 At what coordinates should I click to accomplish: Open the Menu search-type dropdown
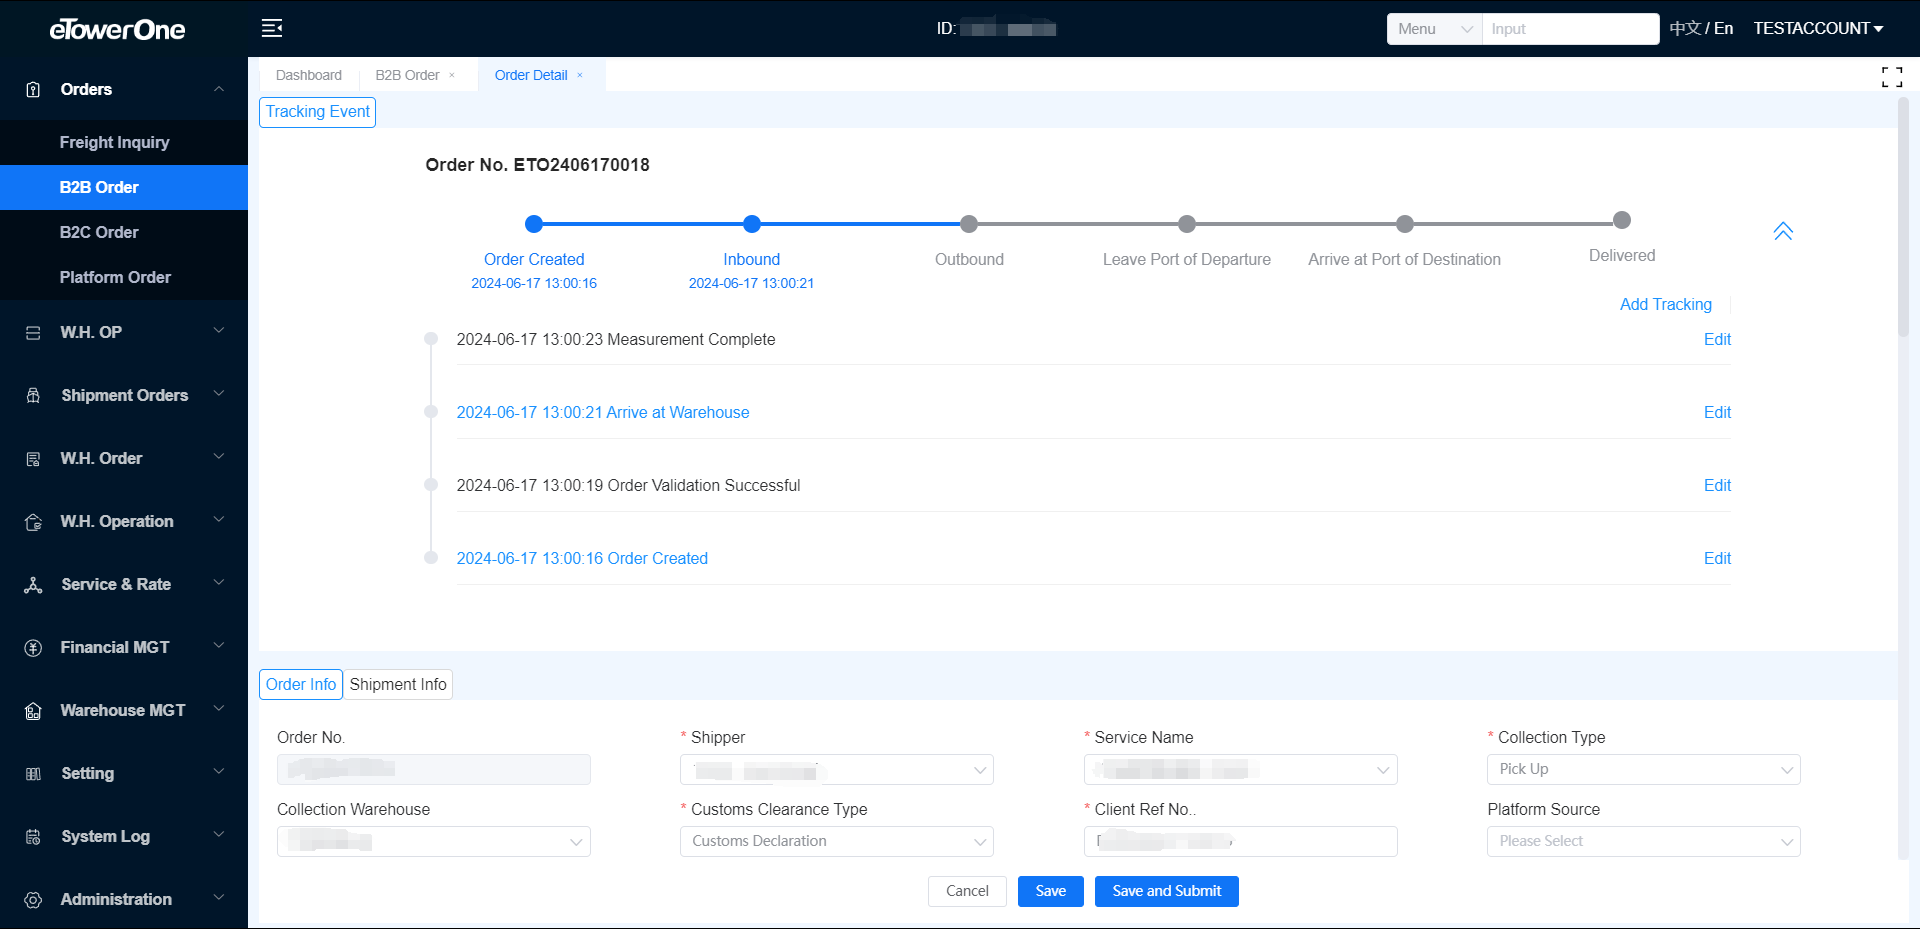[1434, 29]
